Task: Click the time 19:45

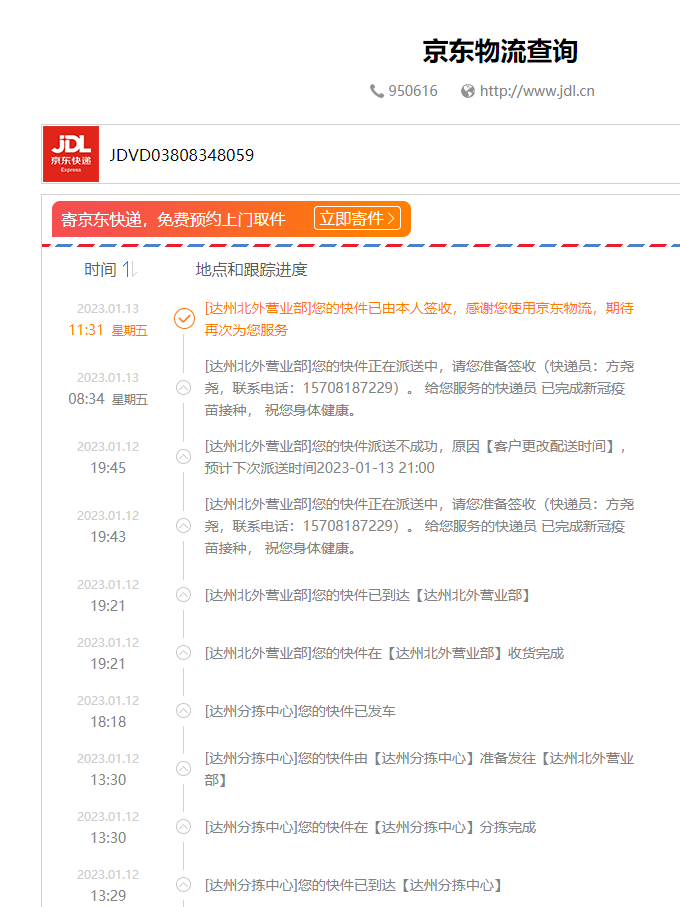Action: tap(108, 468)
